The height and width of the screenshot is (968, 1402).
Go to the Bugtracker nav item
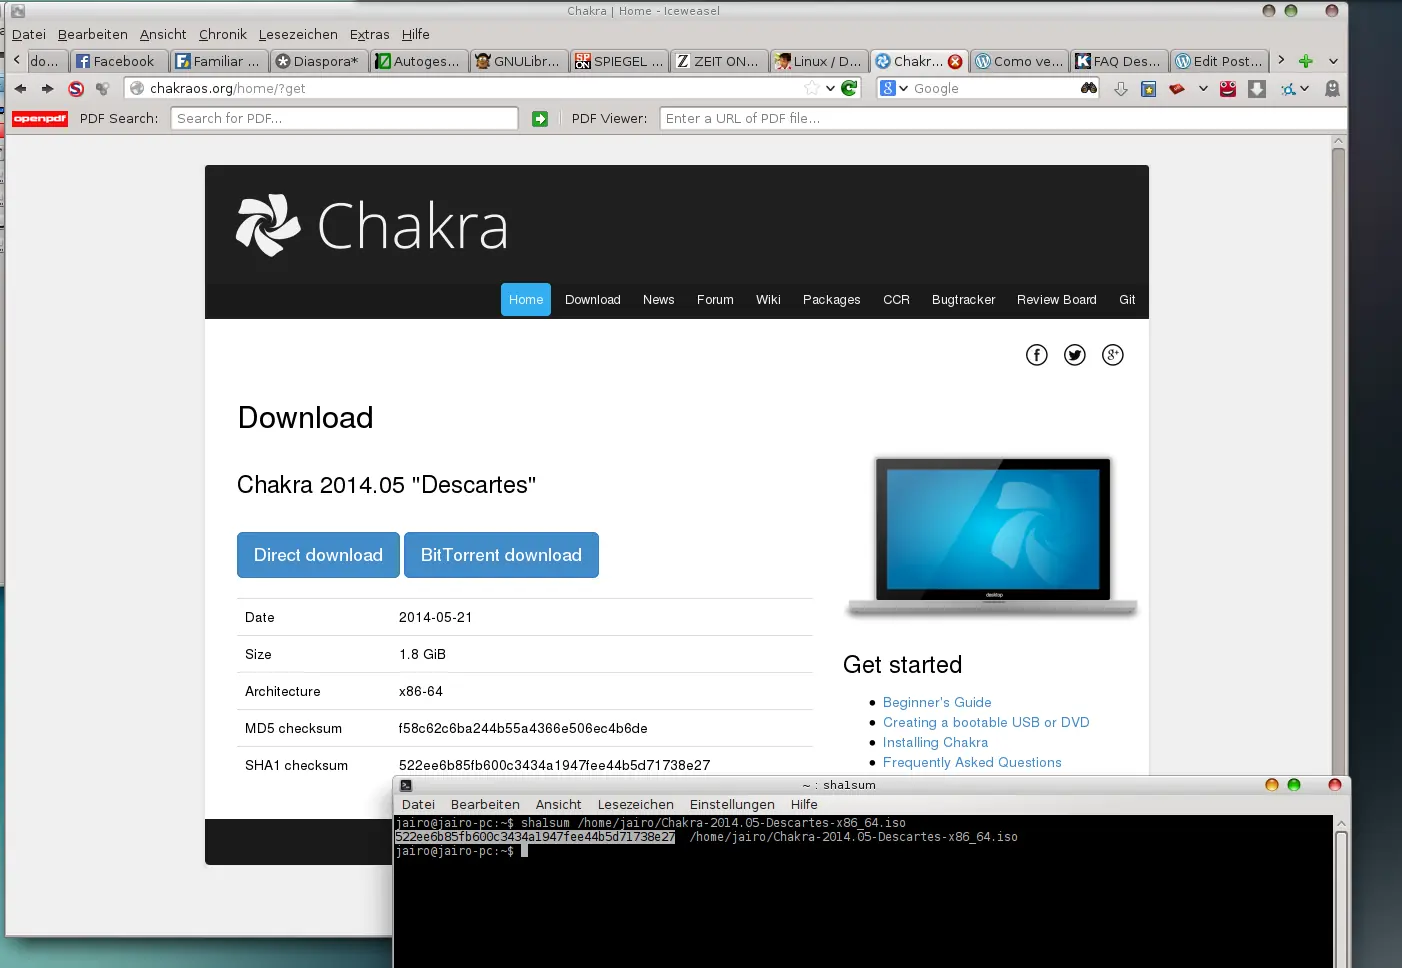(963, 300)
